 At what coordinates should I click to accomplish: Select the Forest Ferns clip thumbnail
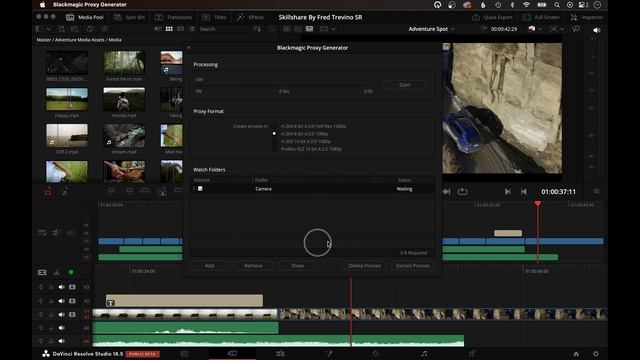coord(124,62)
